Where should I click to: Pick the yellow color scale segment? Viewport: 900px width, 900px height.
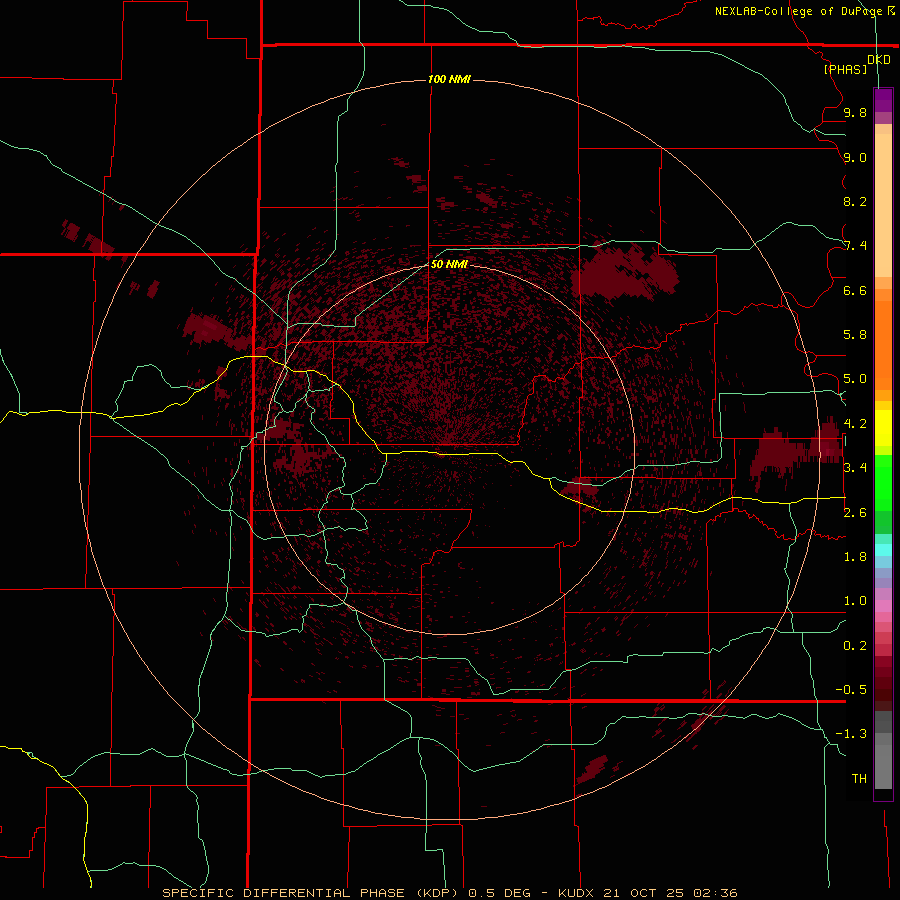click(883, 428)
